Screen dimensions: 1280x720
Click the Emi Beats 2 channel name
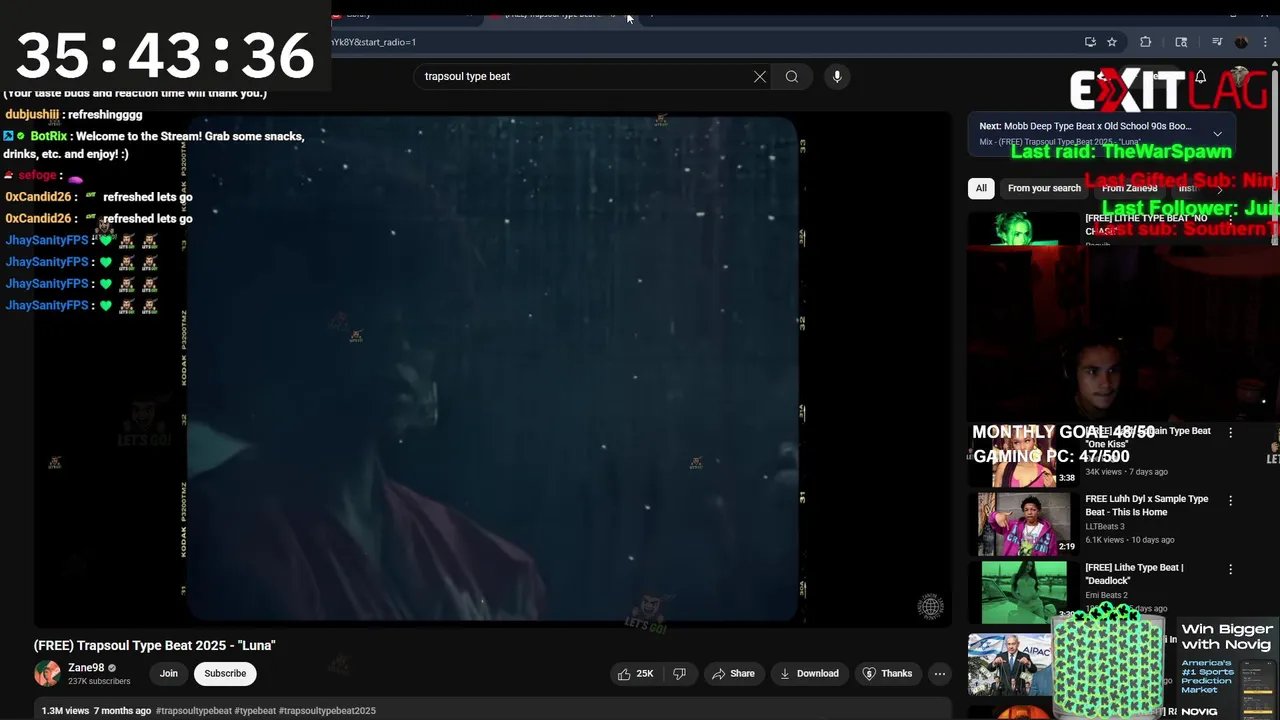point(1106,596)
